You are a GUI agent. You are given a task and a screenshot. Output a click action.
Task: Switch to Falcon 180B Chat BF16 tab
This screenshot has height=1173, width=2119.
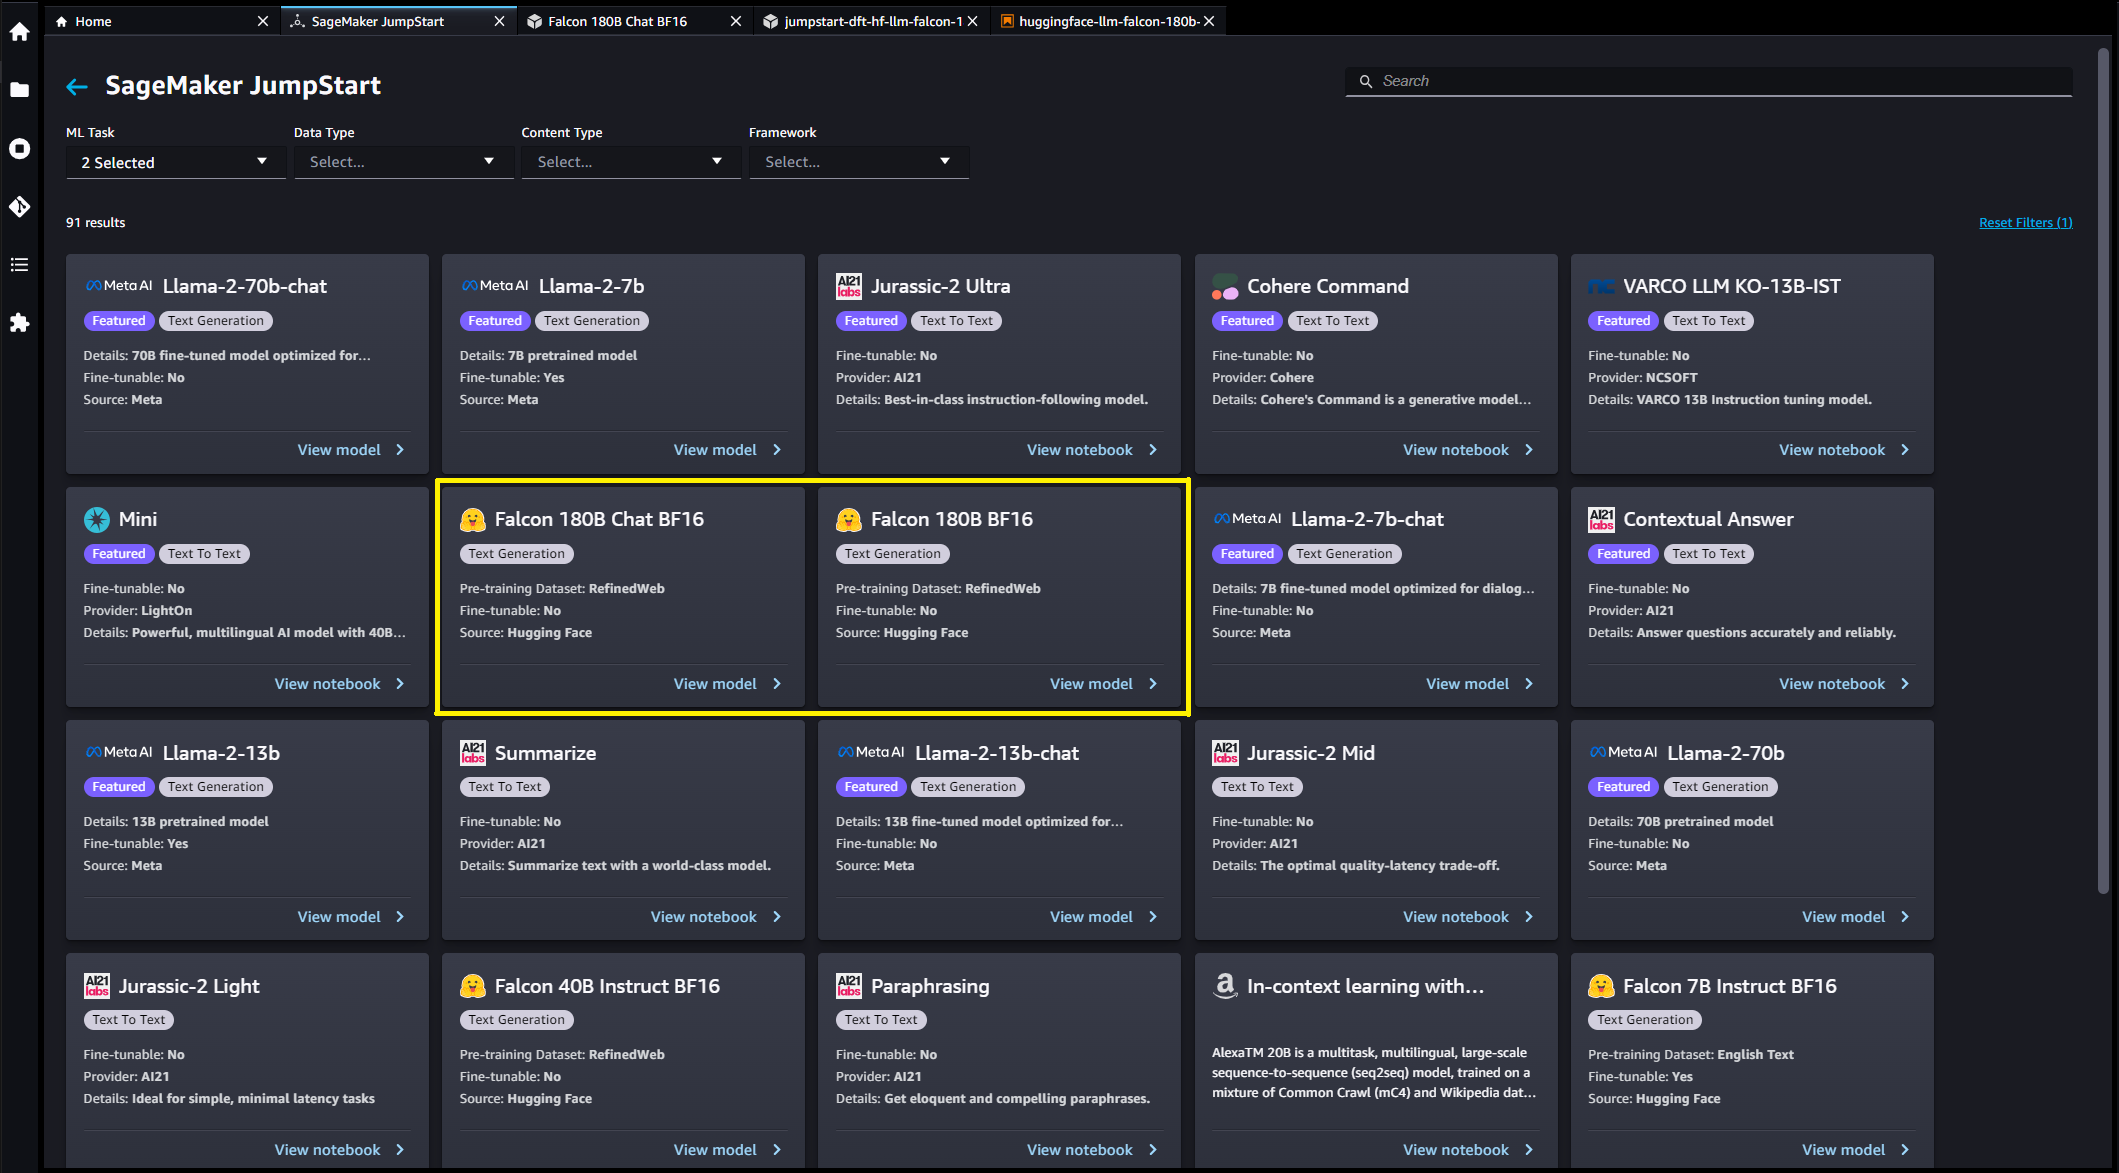click(617, 21)
